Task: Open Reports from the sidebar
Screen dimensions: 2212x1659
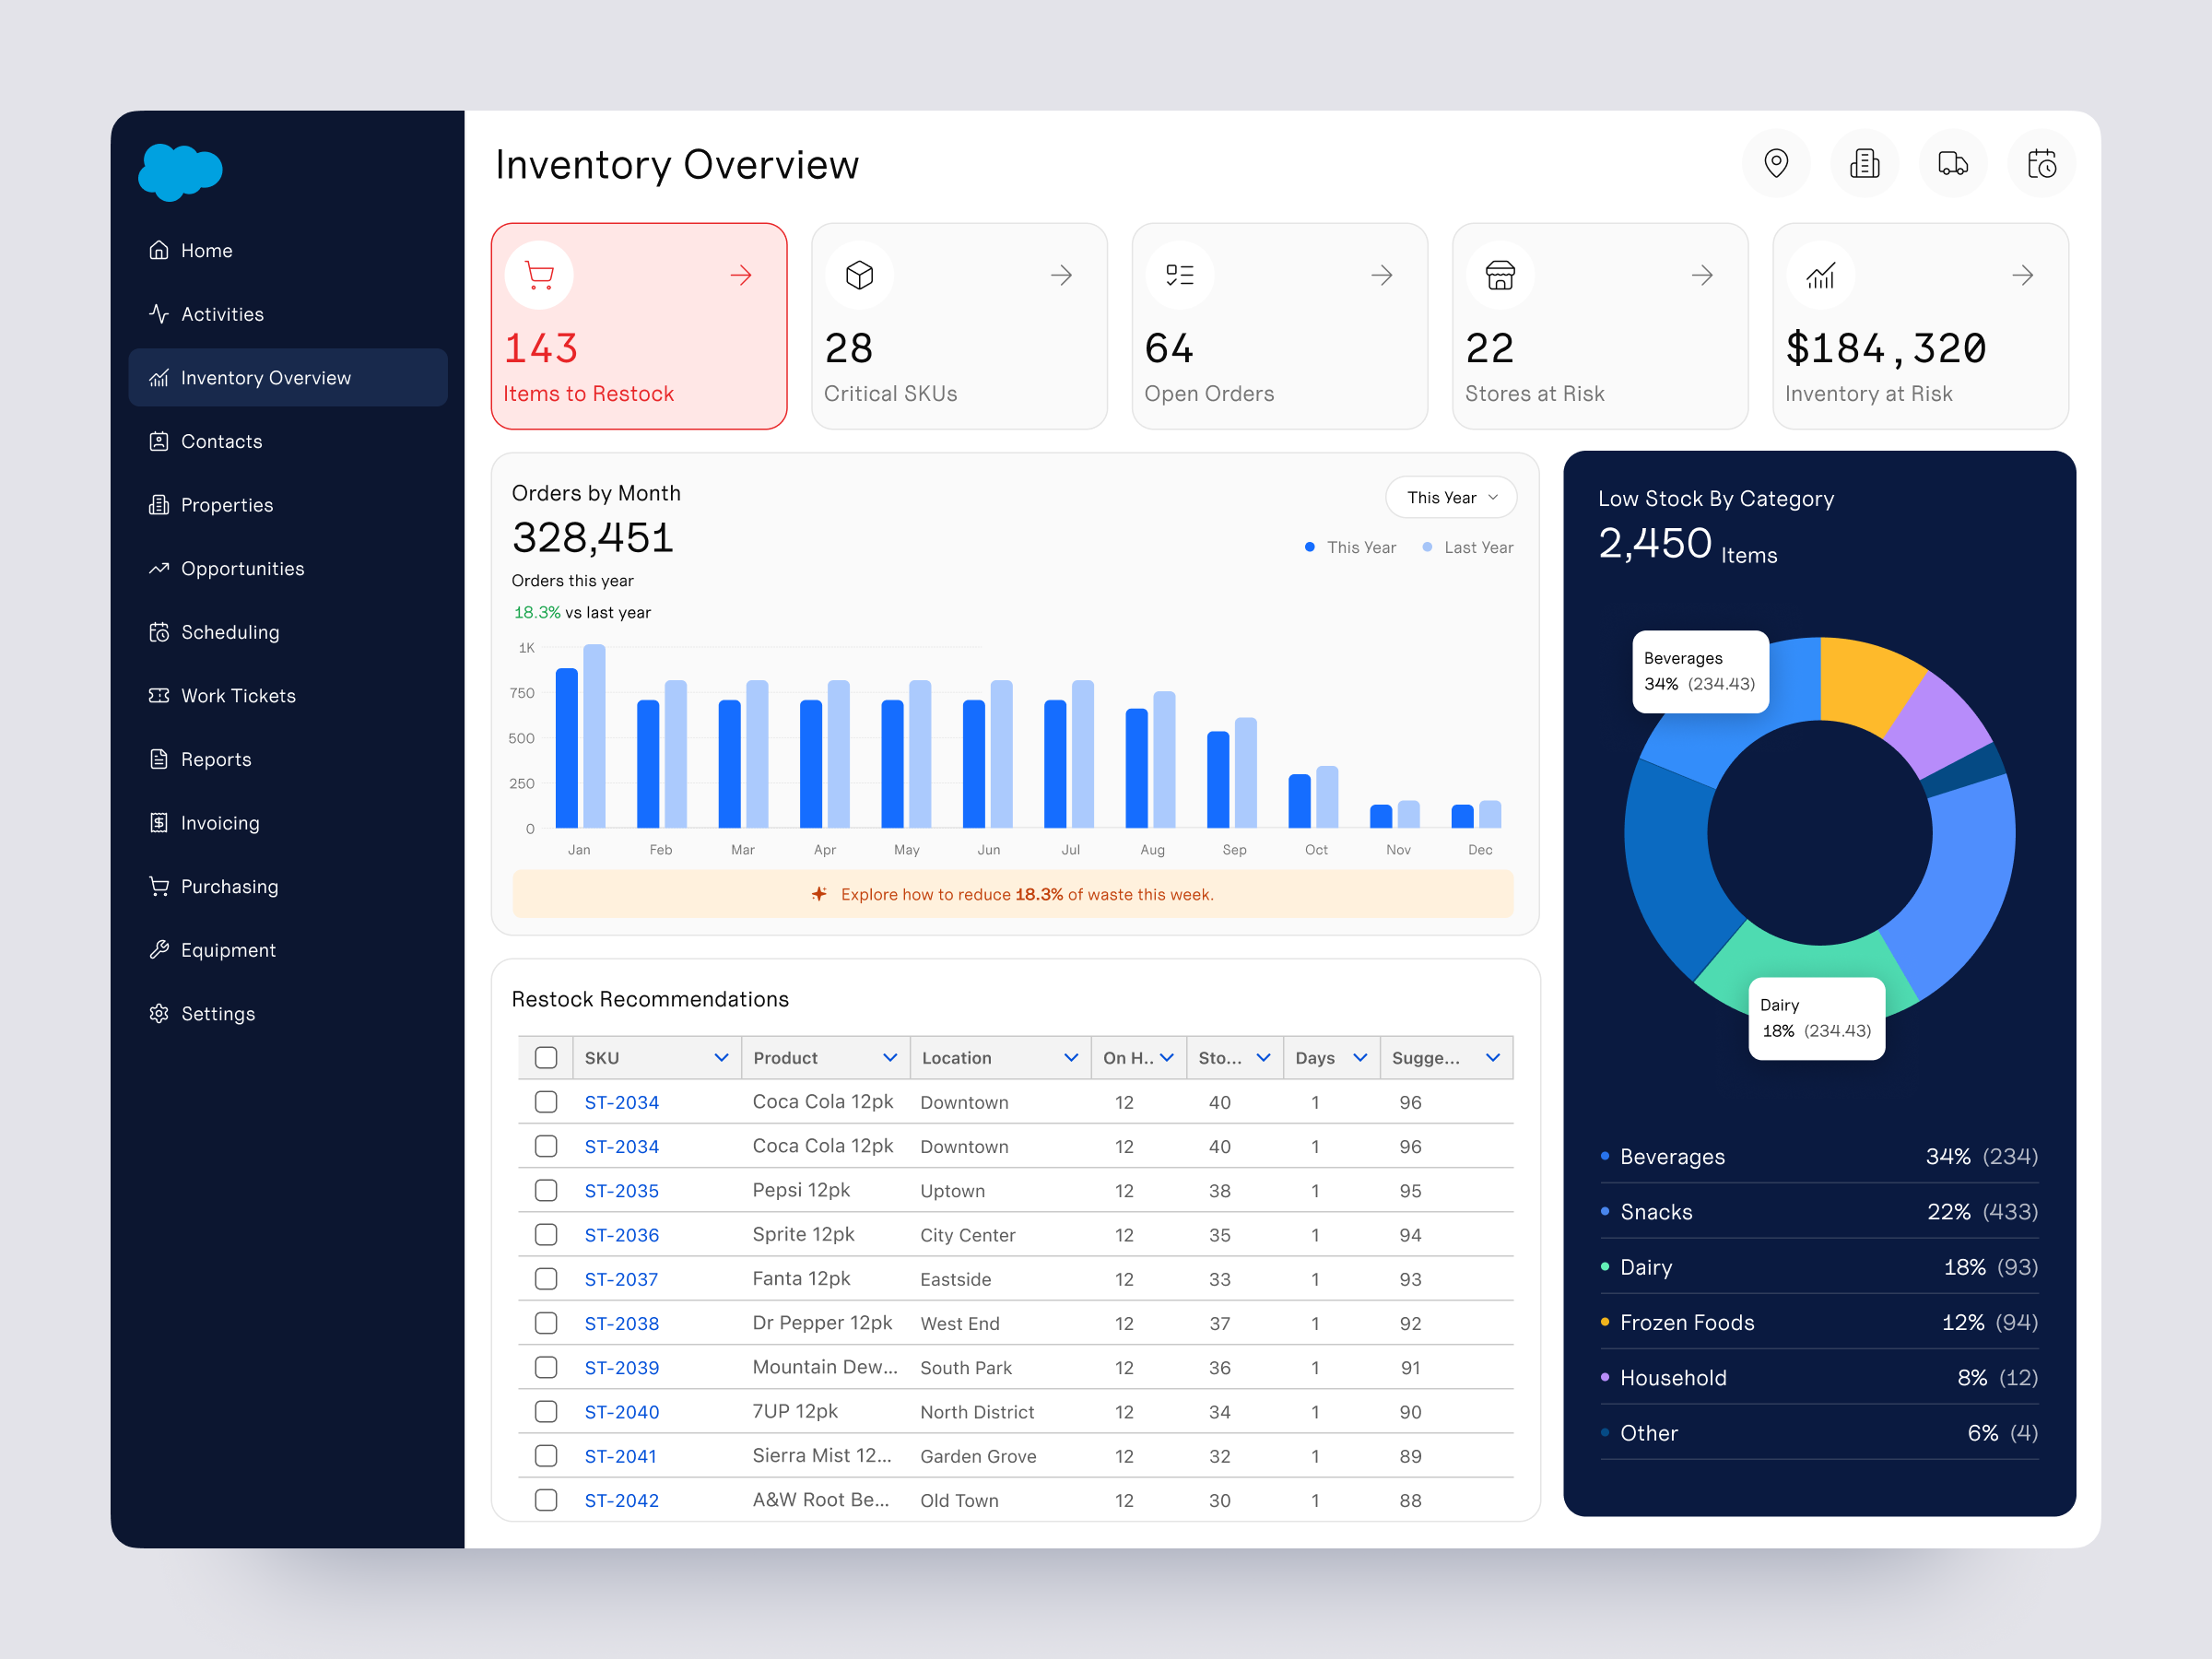Action: click(x=288, y=759)
